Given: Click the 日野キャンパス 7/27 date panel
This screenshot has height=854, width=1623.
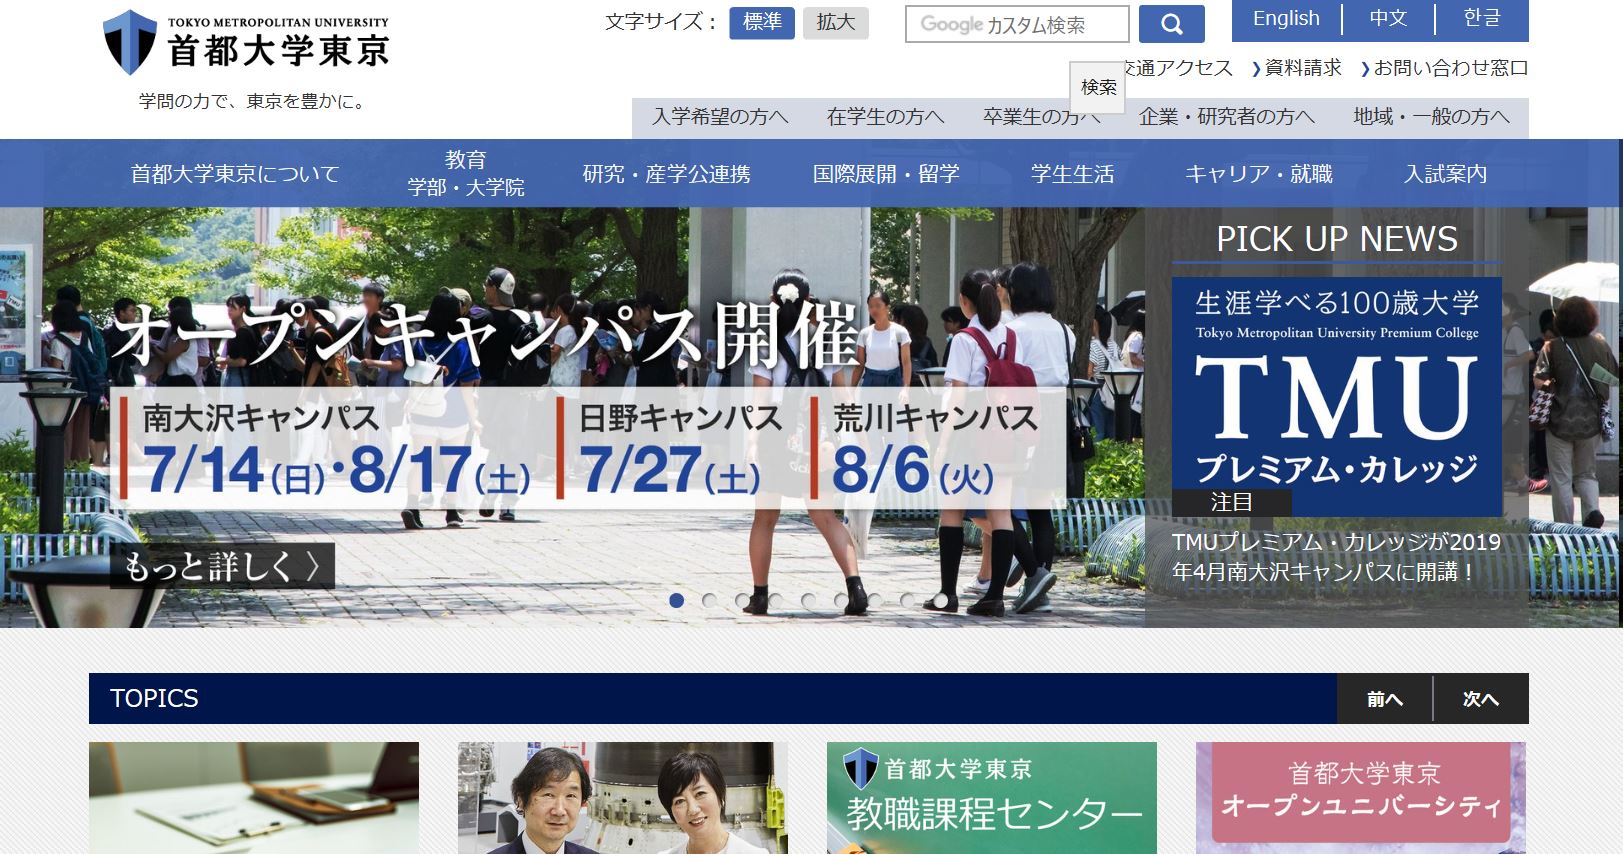Looking at the screenshot, I should 670,449.
